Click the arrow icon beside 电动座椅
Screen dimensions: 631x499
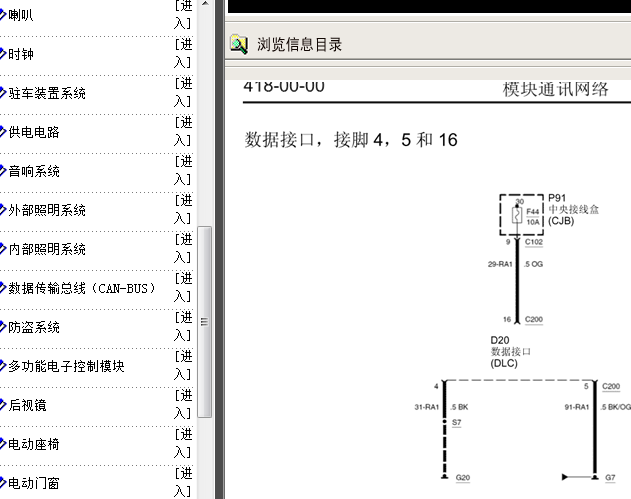(x=3, y=445)
